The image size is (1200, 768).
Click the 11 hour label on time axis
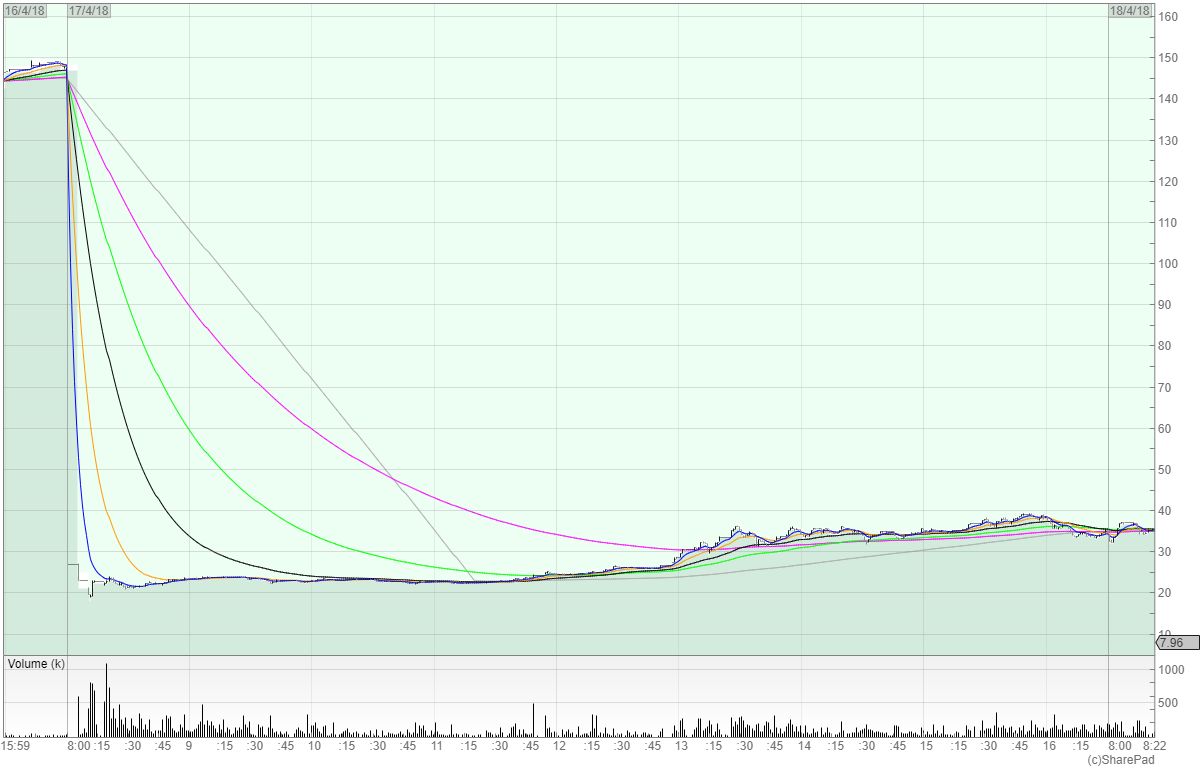[436, 746]
